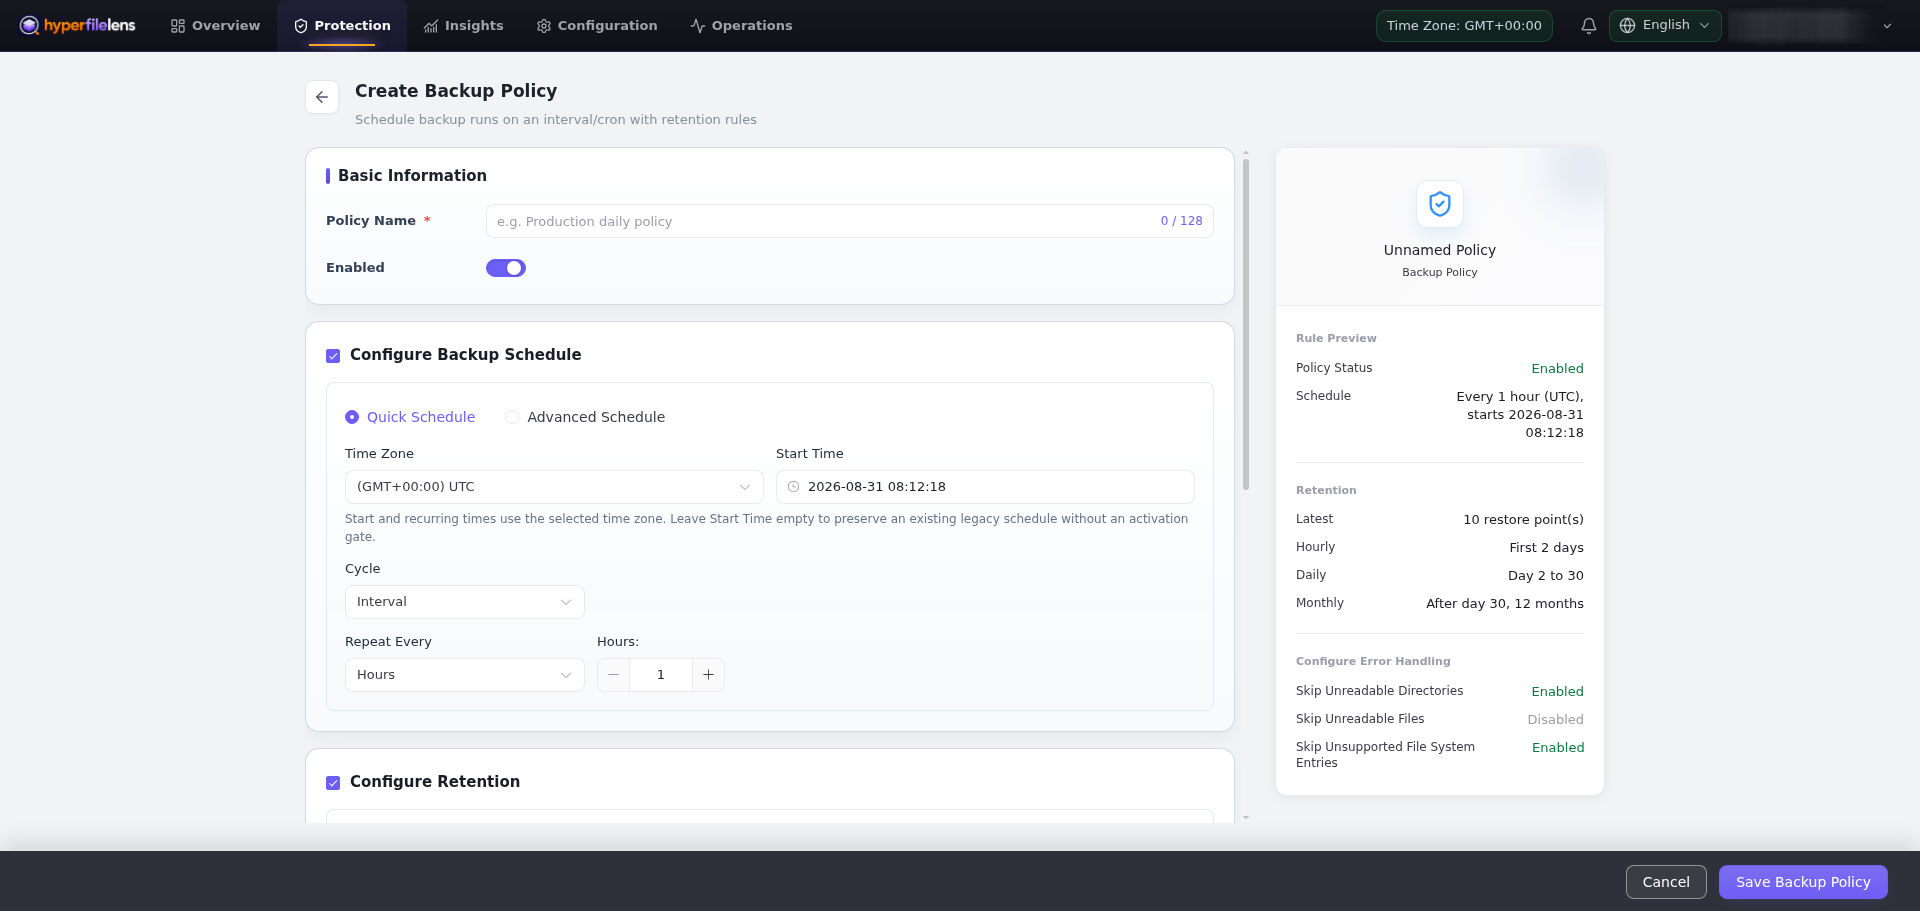Decrease hours with minus button
1920x911 pixels.
[614, 675]
